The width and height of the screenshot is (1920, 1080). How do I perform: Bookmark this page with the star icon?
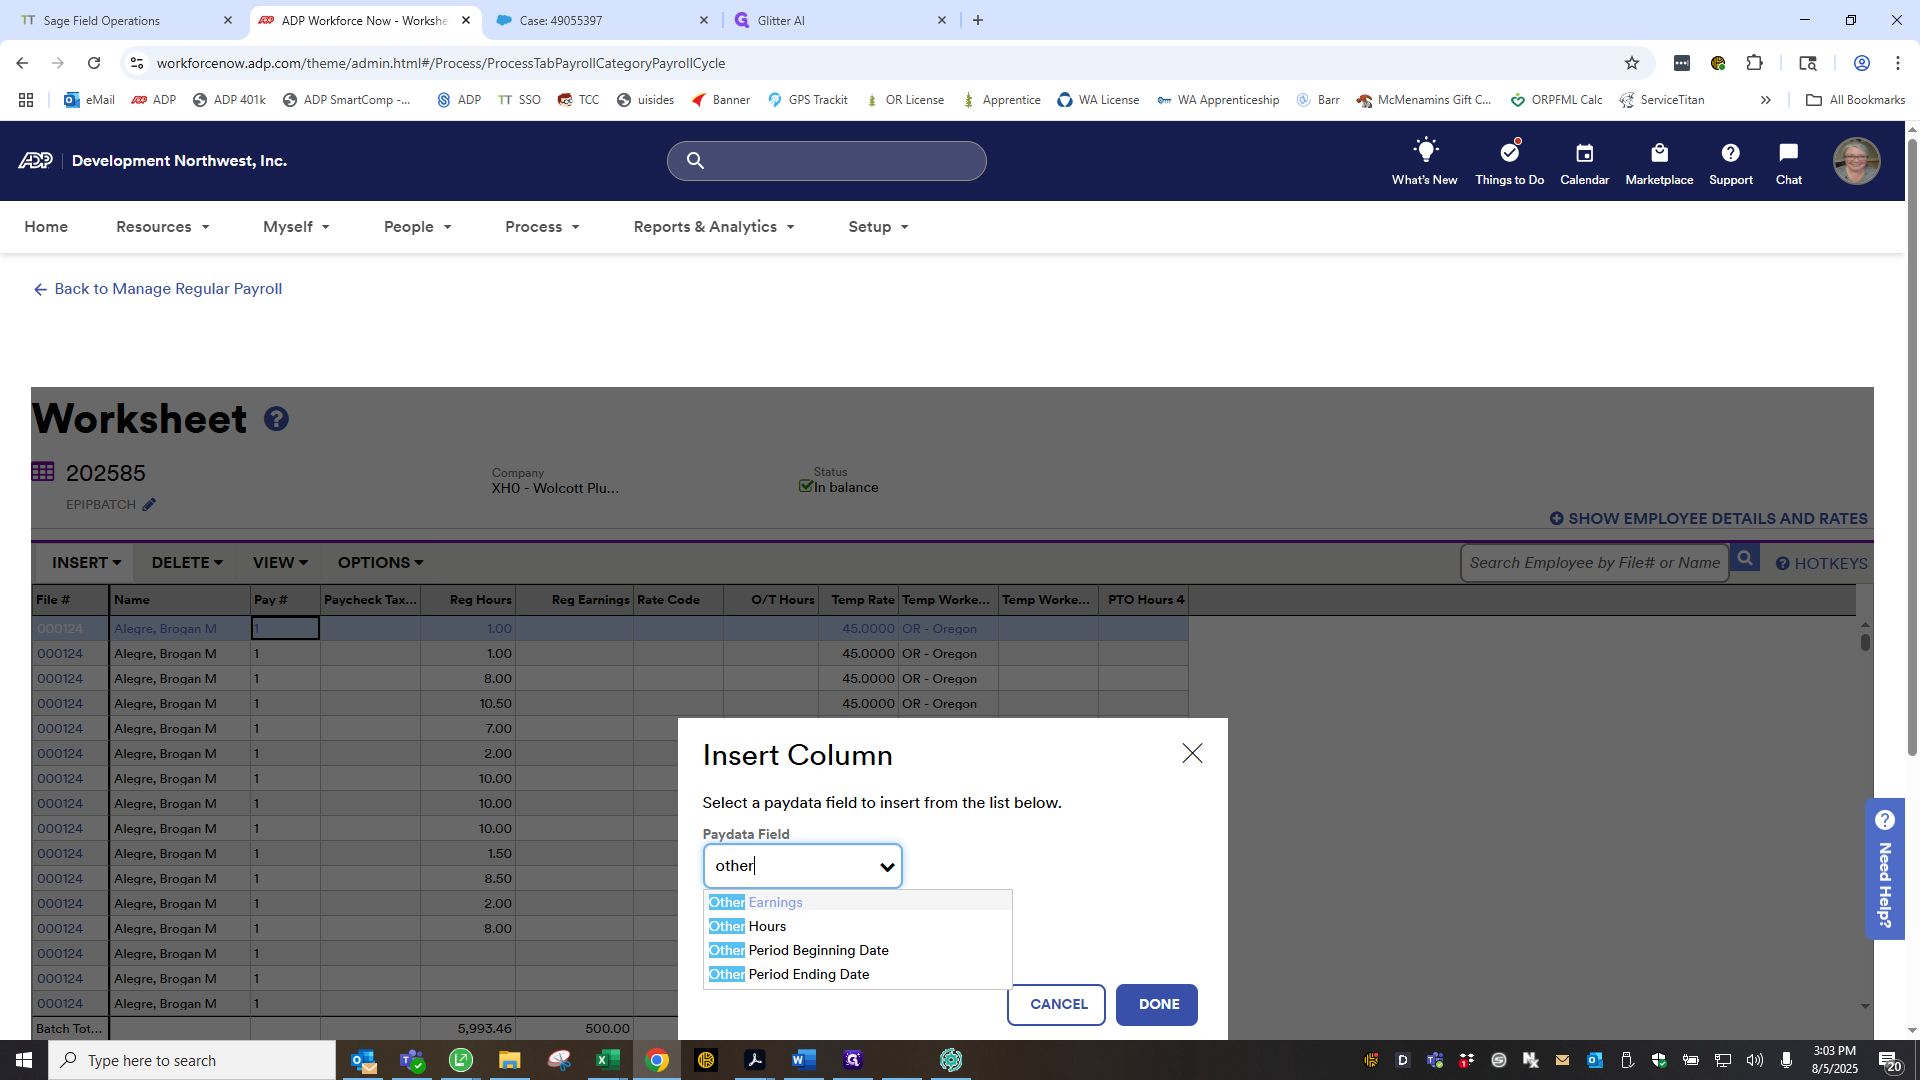(1632, 63)
